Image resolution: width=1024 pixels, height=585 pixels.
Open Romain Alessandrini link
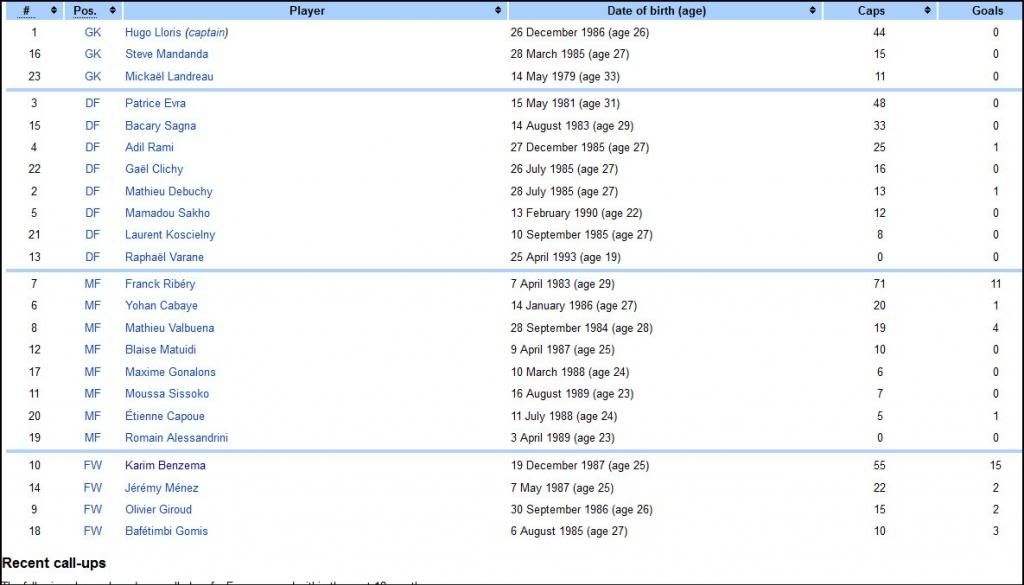pyautogui.click(x=176, y=438)
